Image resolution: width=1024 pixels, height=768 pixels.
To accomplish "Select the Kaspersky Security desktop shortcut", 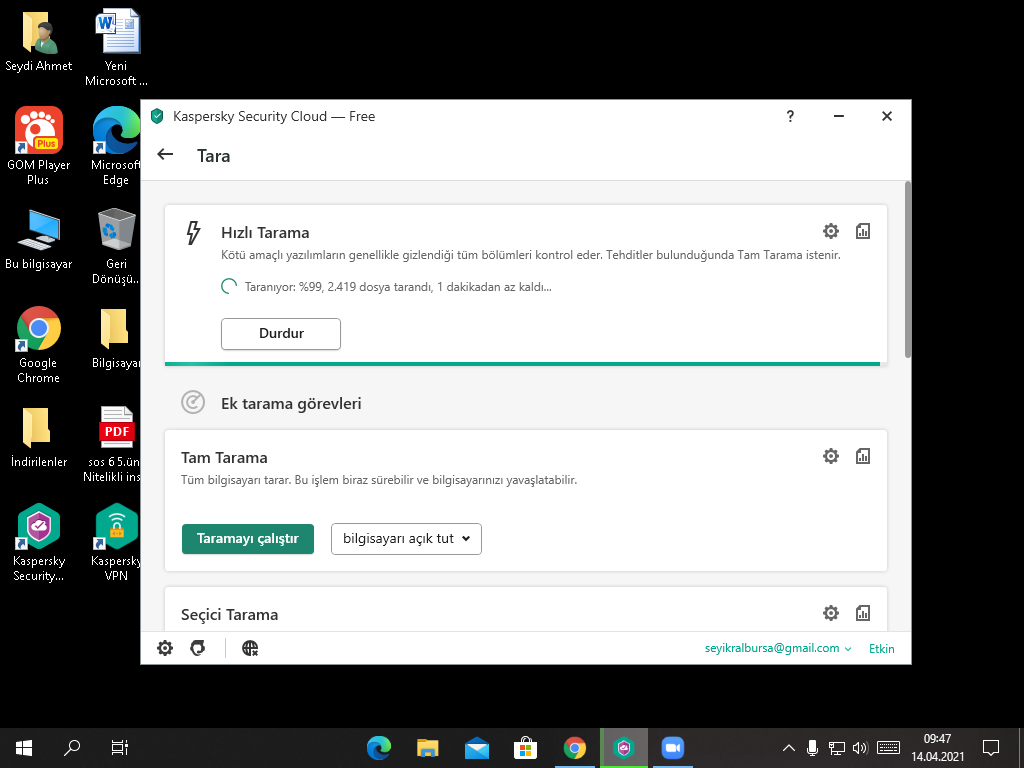I will [39, 543].
